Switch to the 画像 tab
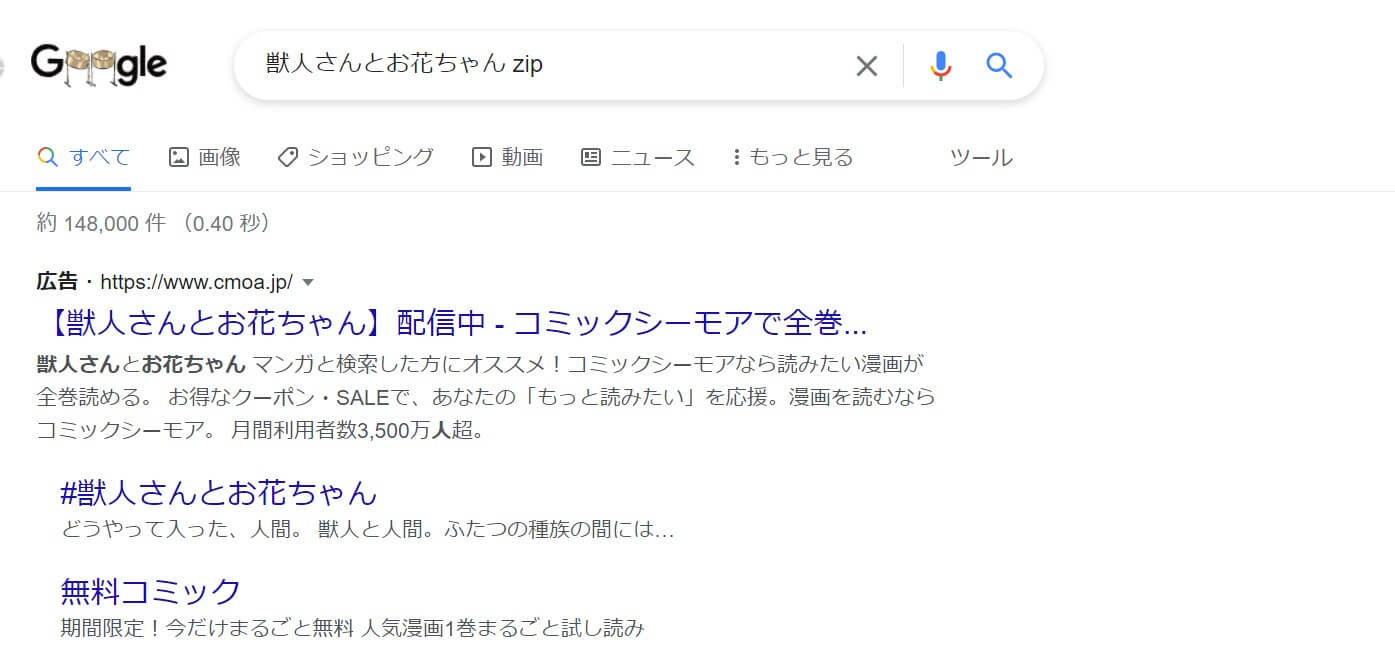 [x=205, y=157]
